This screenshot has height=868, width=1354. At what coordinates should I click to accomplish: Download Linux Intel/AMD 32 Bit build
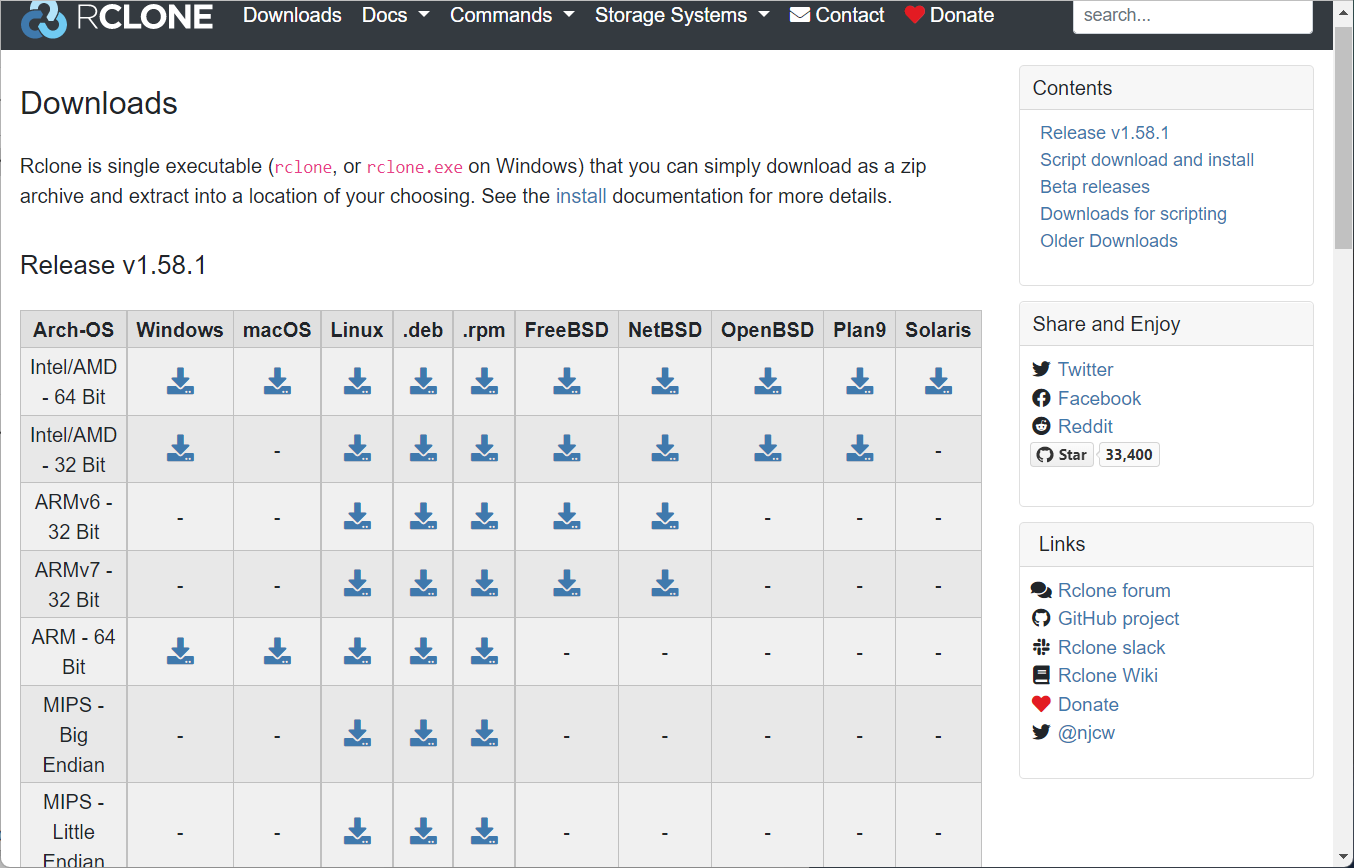click(x=357, y=448)
